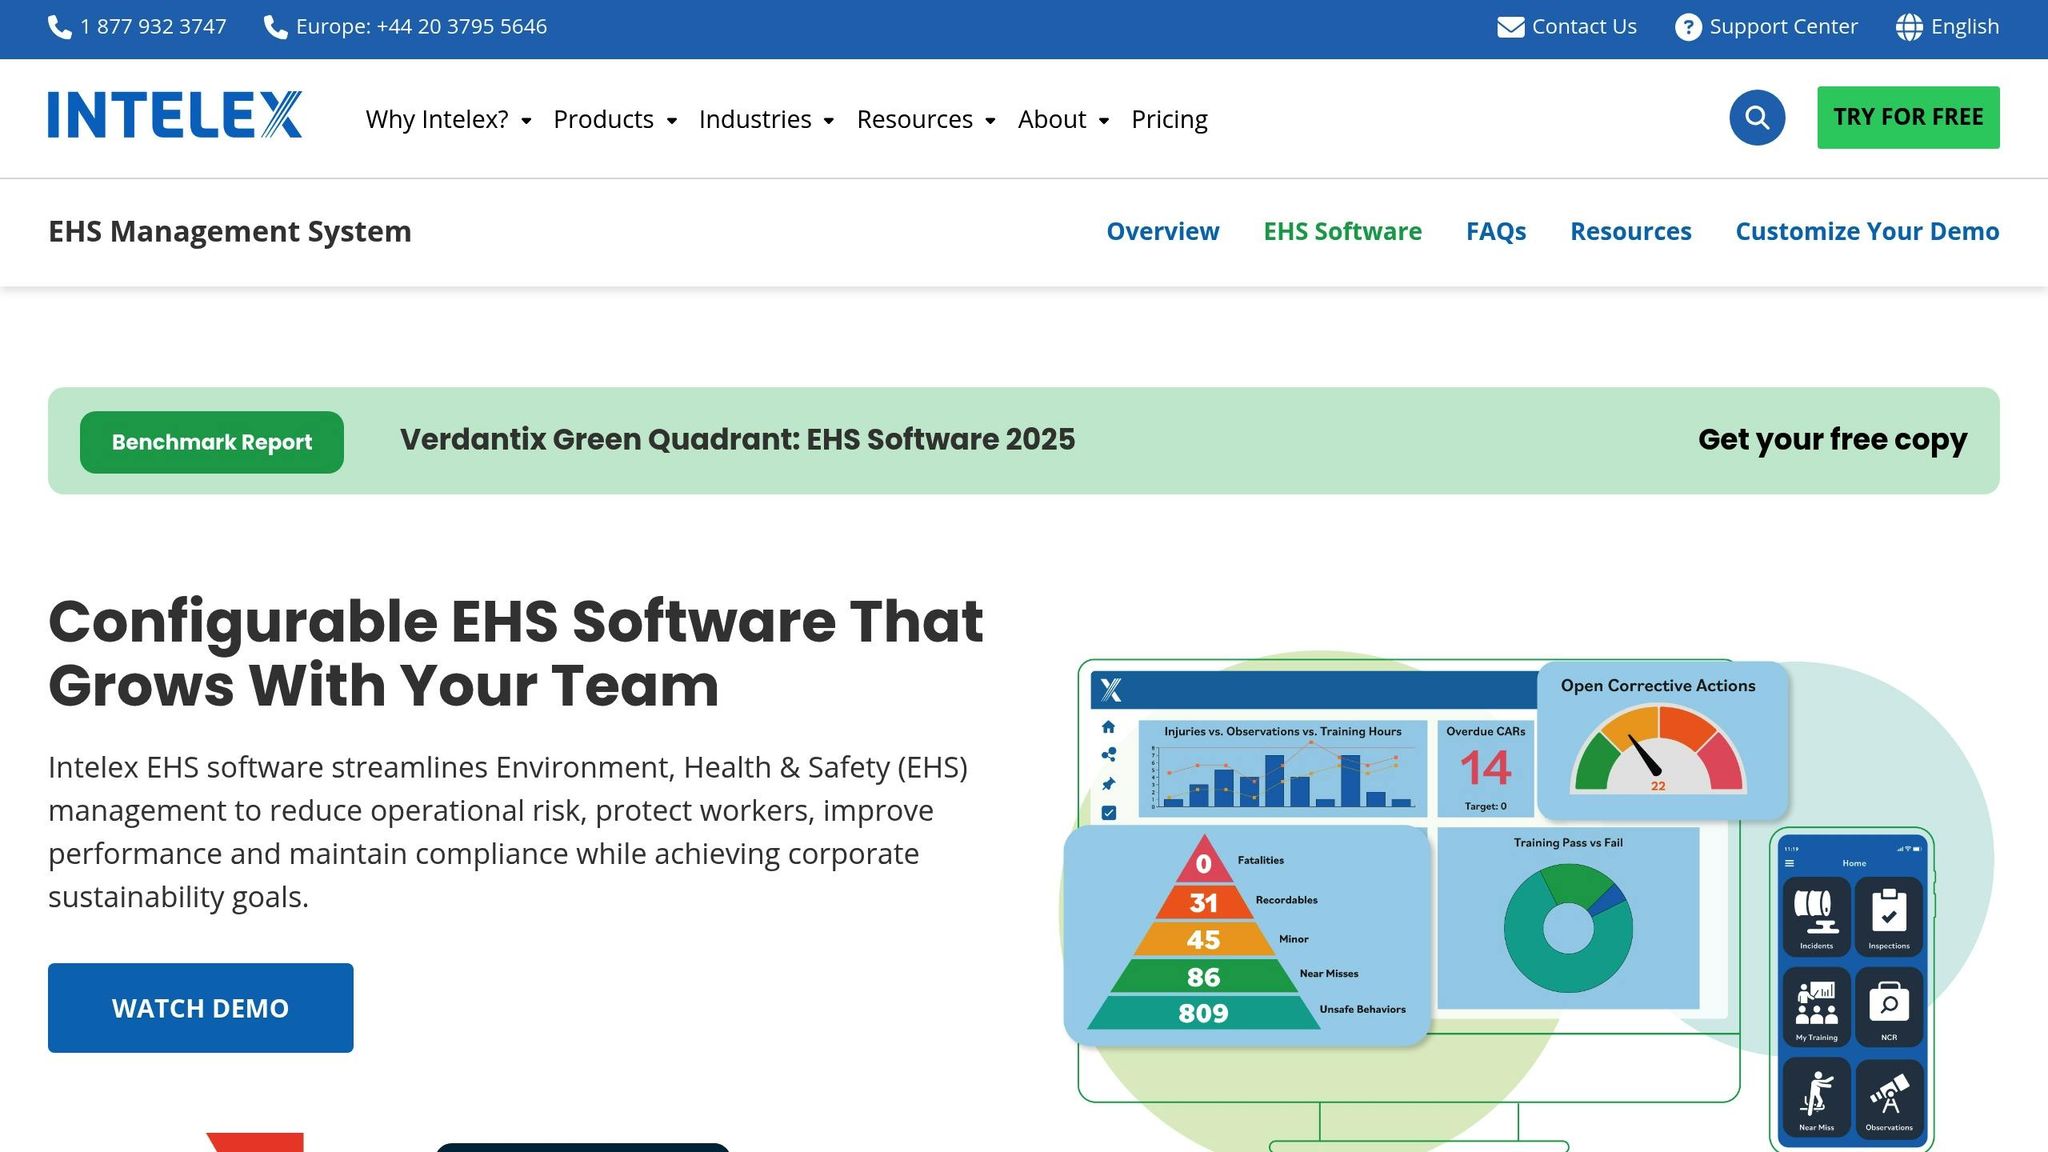Expand the Why Intelex? dropdown
Screen dimensions: 2048x1152
(x=448, y=120)
